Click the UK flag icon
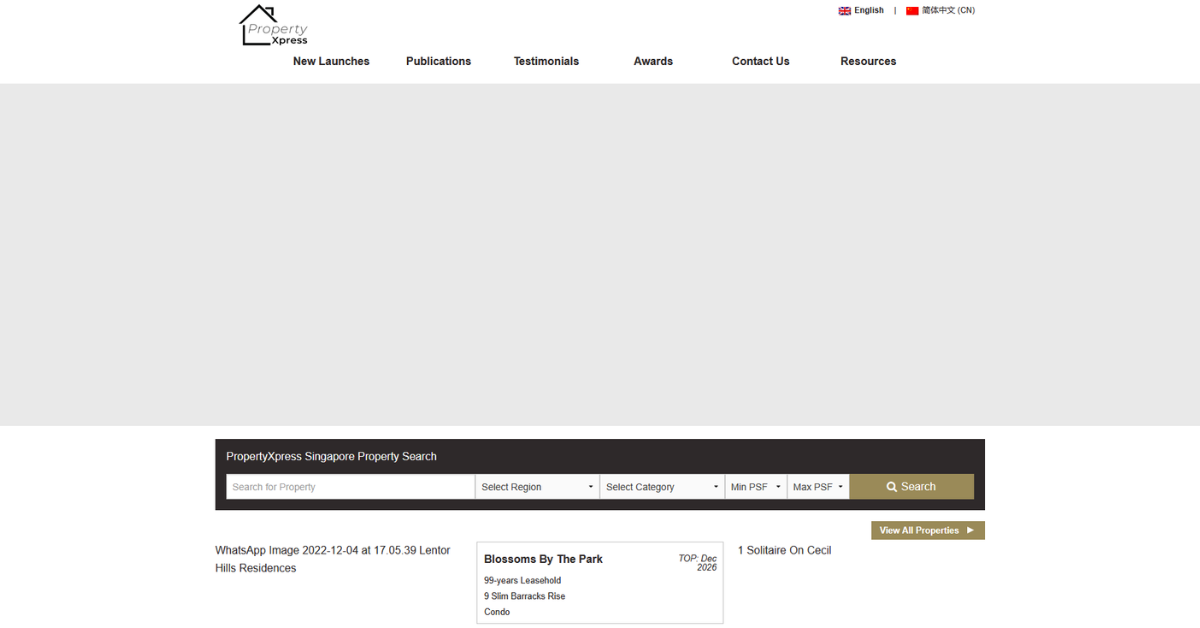The height and width of the screenshot is (628, 1200). point(845,11)
